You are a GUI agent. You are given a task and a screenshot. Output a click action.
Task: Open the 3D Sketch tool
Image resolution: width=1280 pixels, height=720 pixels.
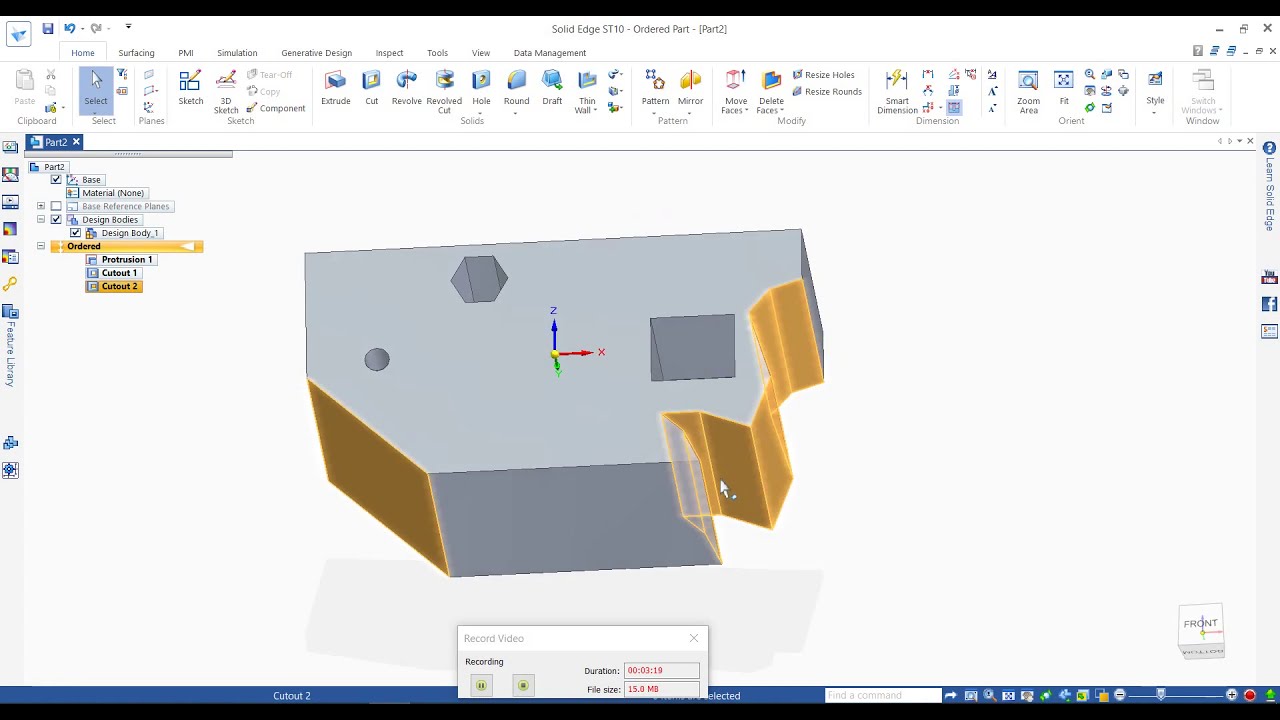pyautogui.click(x=226, y=92)
